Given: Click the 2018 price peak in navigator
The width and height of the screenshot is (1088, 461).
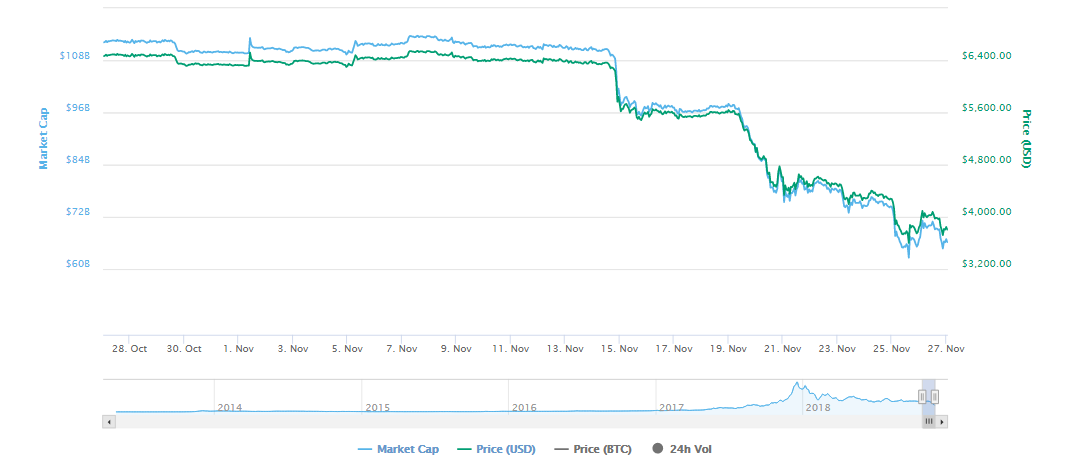Looking at the screenshot, I should (x=797, y=385).
